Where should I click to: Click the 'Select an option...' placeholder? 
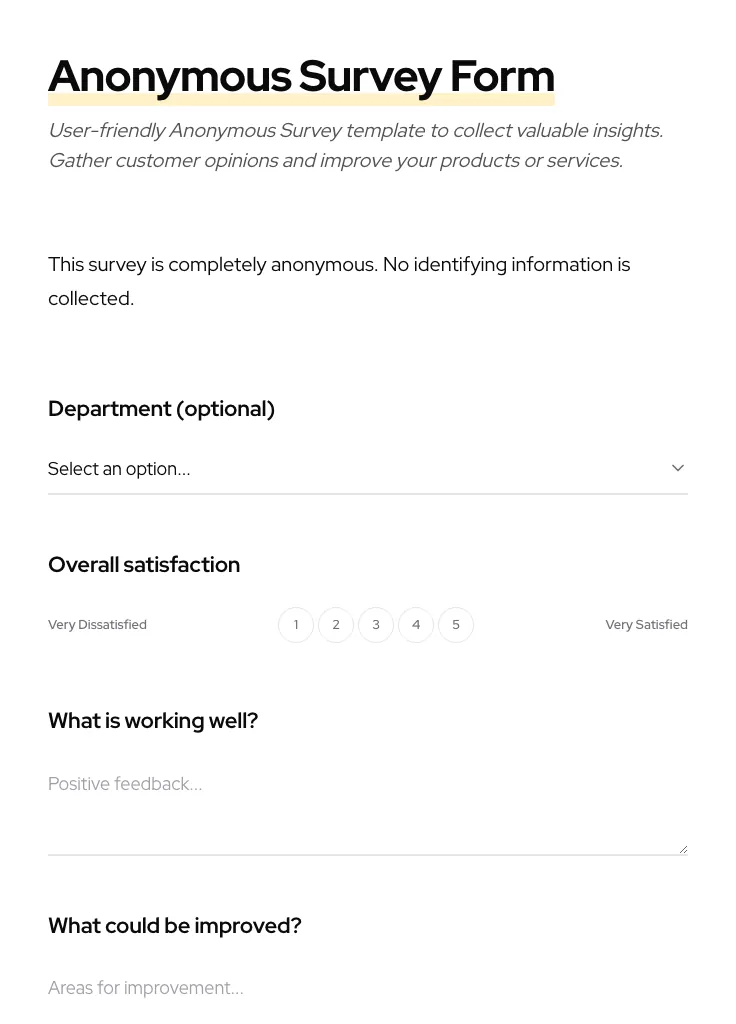coord(119,468)
